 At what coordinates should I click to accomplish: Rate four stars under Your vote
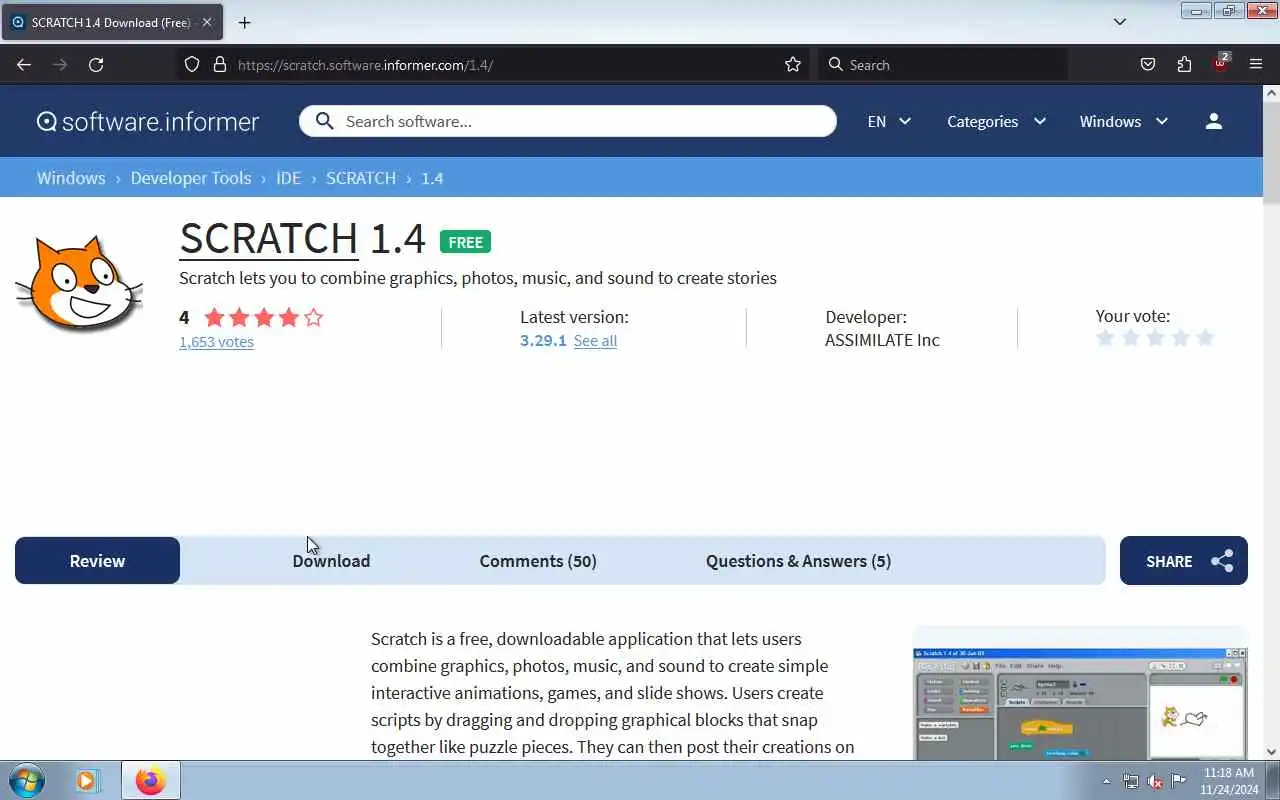1181,338
